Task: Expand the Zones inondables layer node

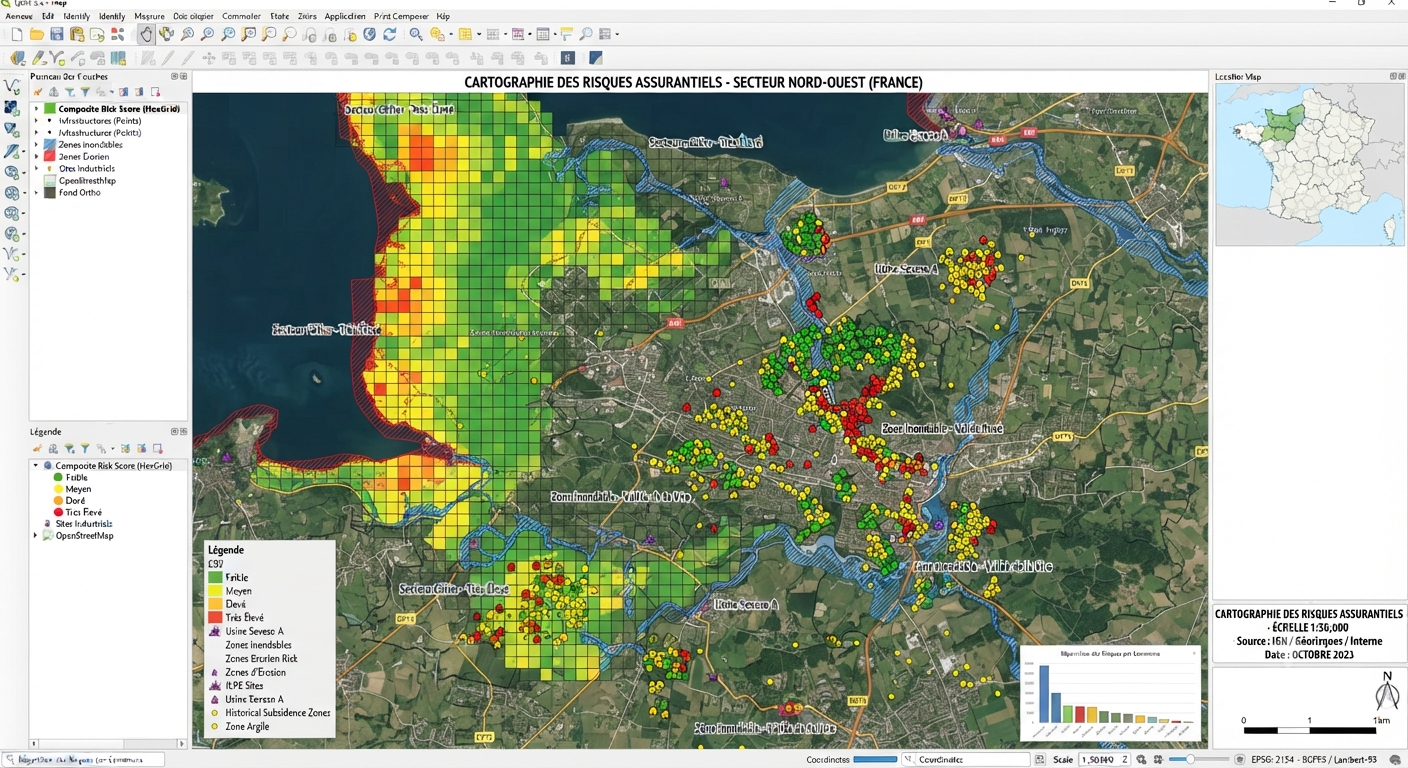Action: 36,144
